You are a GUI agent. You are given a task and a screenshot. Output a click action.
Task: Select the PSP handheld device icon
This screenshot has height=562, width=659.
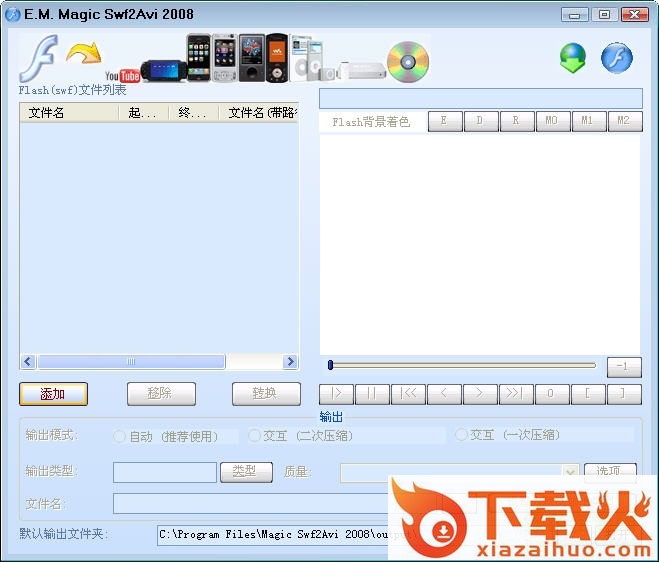[163, 71]
